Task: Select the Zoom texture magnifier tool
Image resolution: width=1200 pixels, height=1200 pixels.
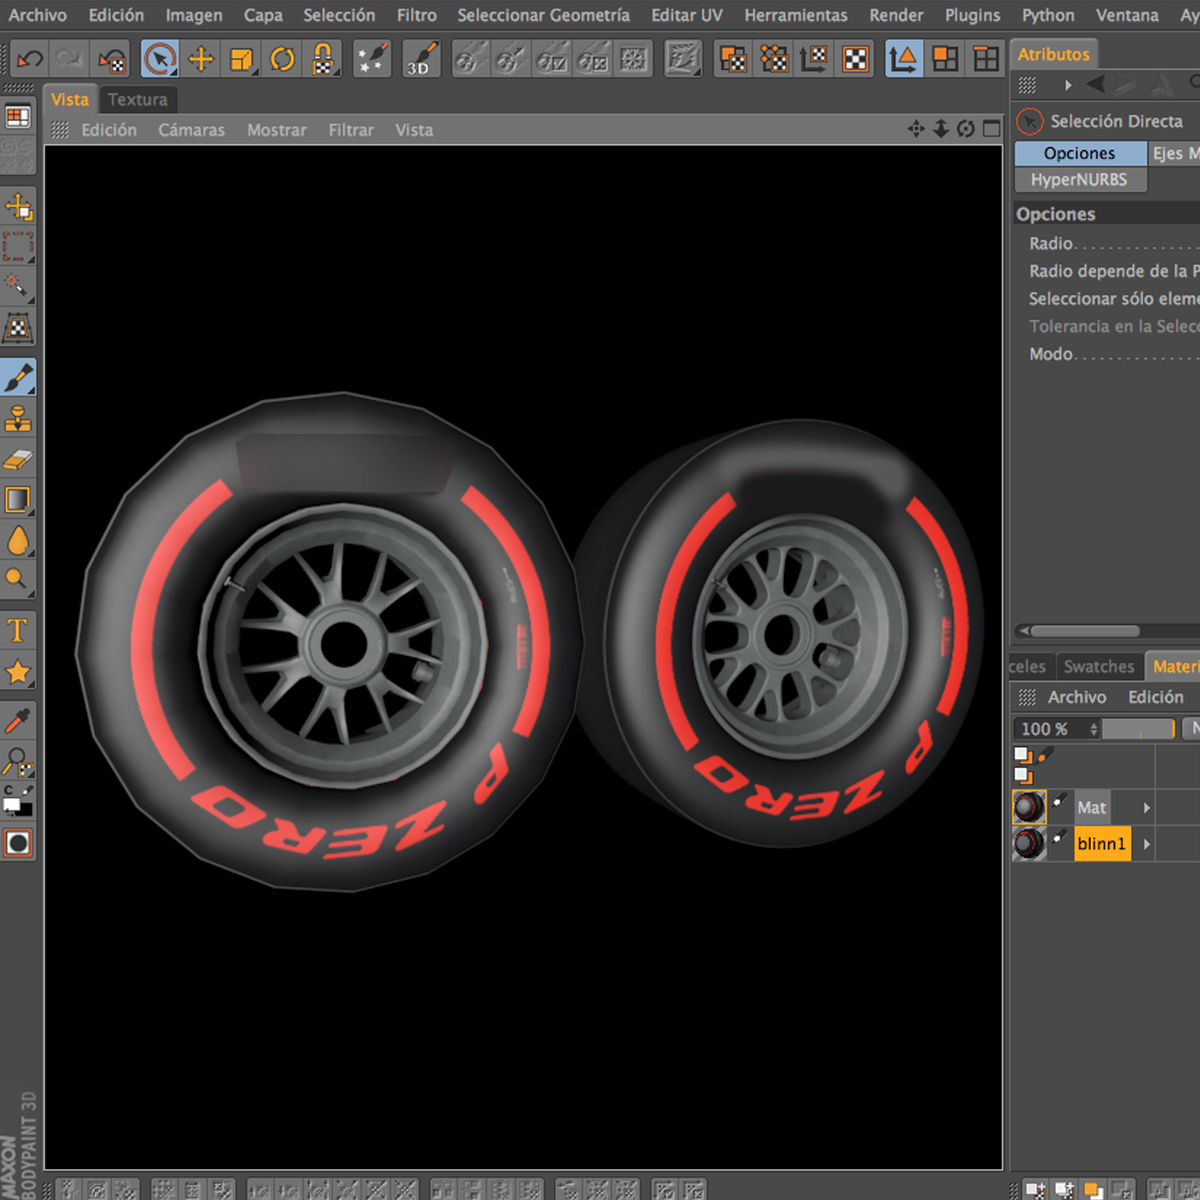Action: point(18,762)
